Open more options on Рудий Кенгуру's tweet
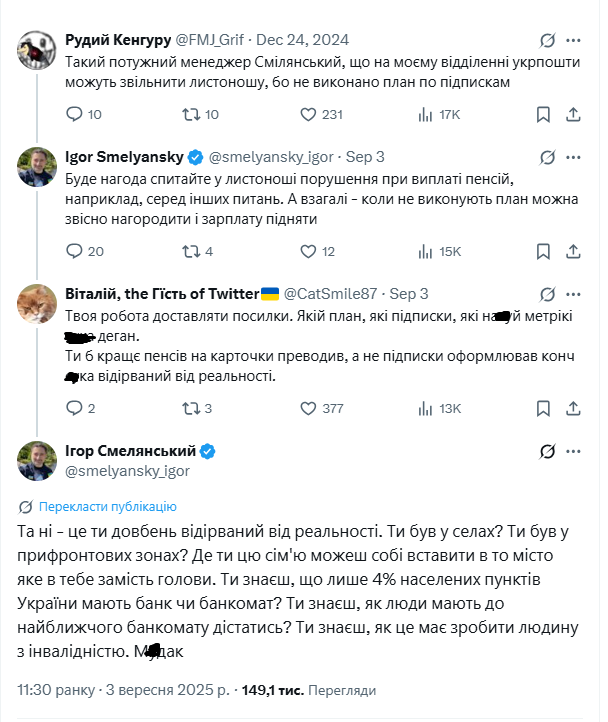The image size is (608, 722). [x=572, y=41]
